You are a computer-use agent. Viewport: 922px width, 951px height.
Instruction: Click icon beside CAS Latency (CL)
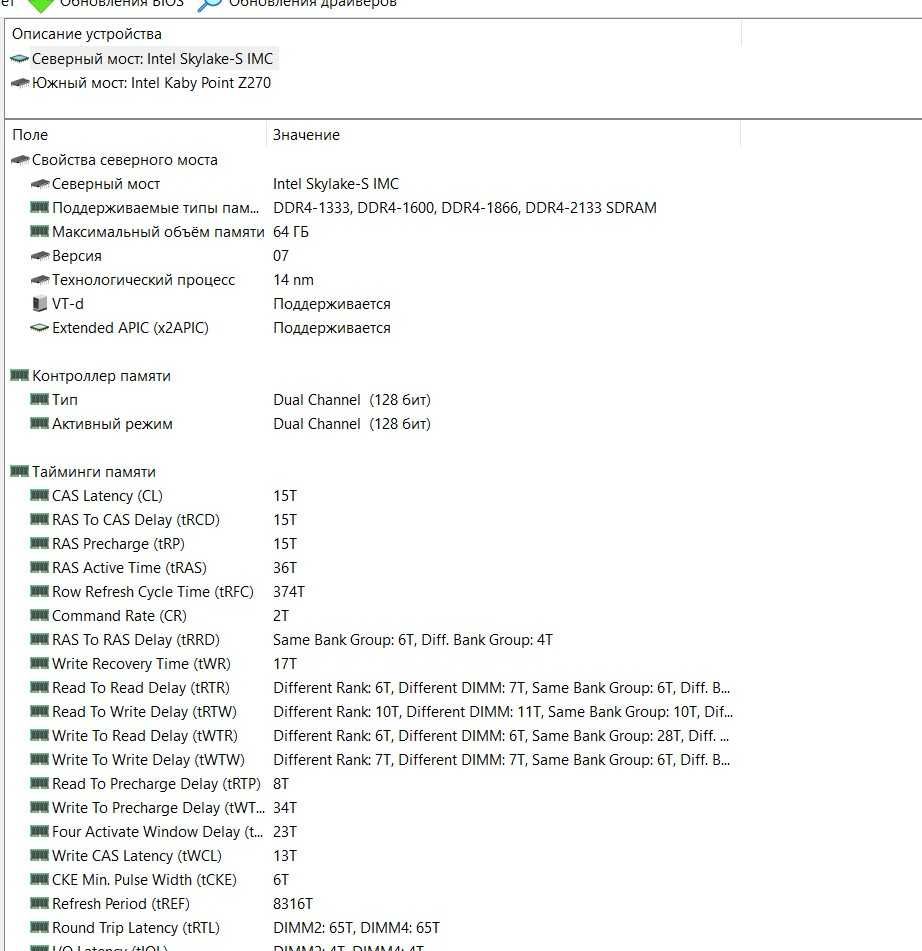coord(39,496)
